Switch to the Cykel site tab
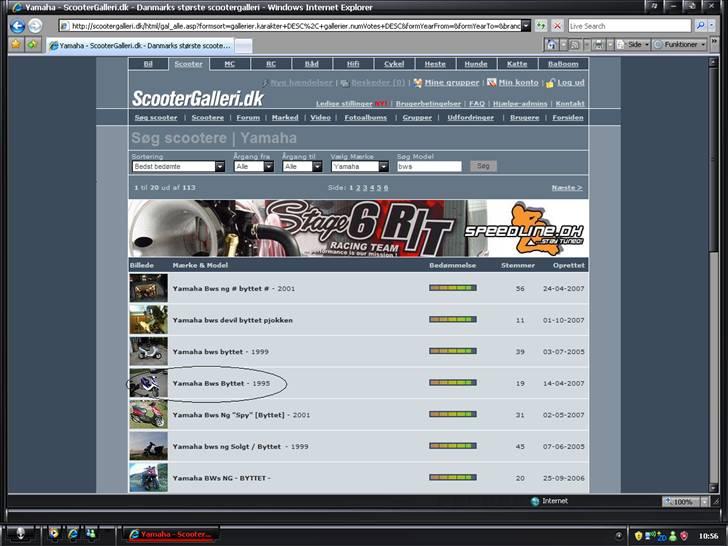This screenshot has height=546, width=728. (394, 64)
